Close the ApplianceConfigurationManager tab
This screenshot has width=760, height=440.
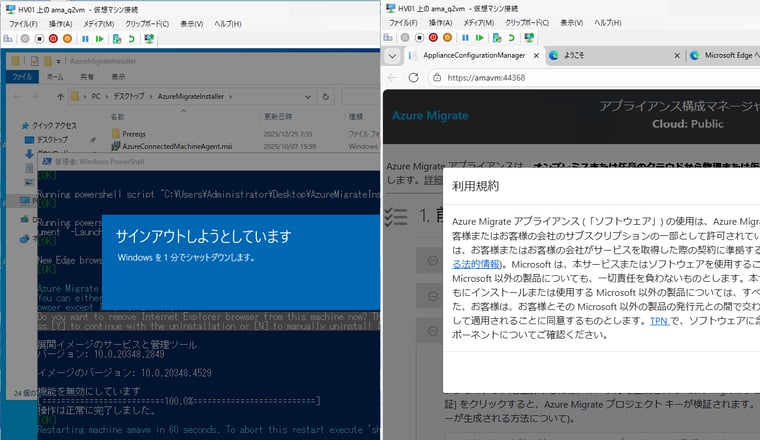(536, 56)
